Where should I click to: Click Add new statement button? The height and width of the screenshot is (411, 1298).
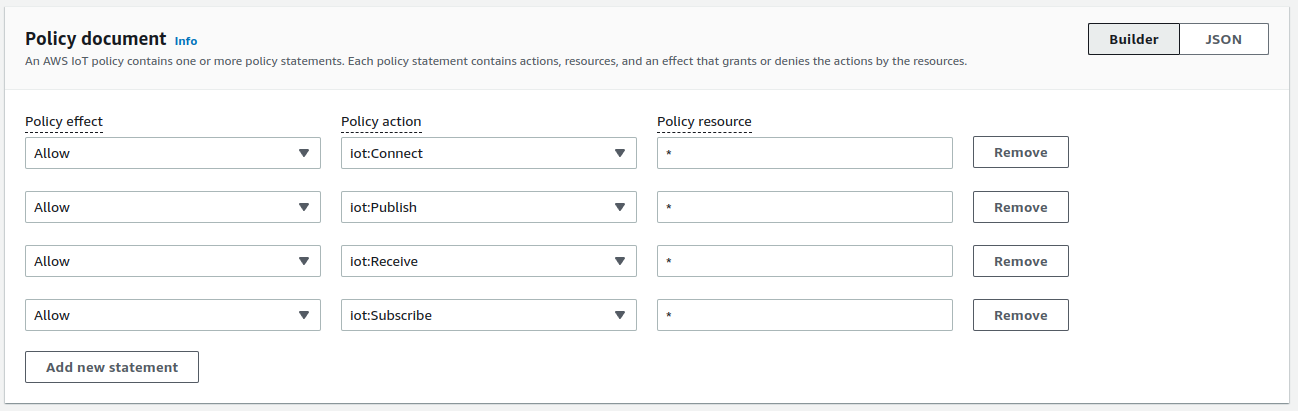pos(112,367)
